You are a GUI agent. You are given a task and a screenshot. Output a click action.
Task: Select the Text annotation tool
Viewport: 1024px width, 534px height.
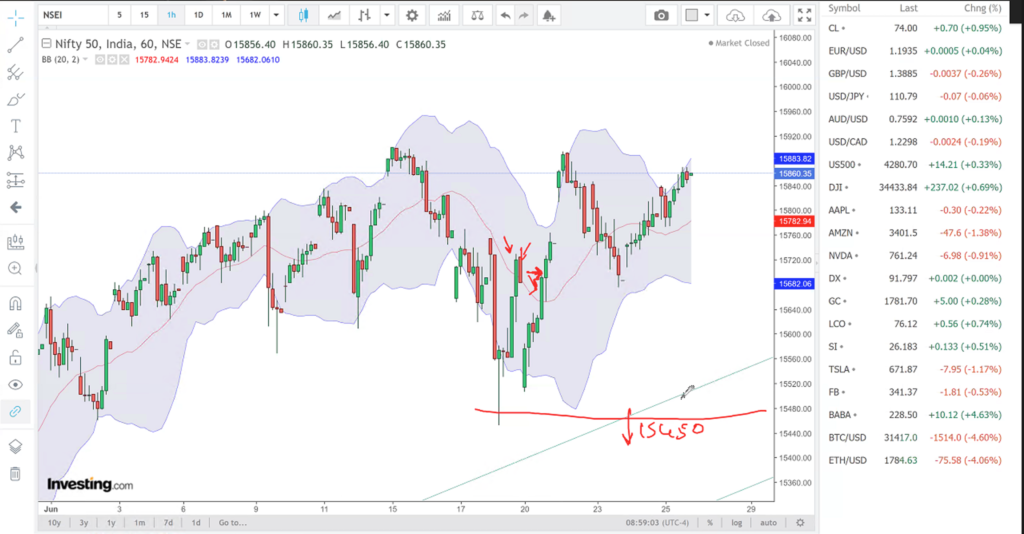pos(15,126)
